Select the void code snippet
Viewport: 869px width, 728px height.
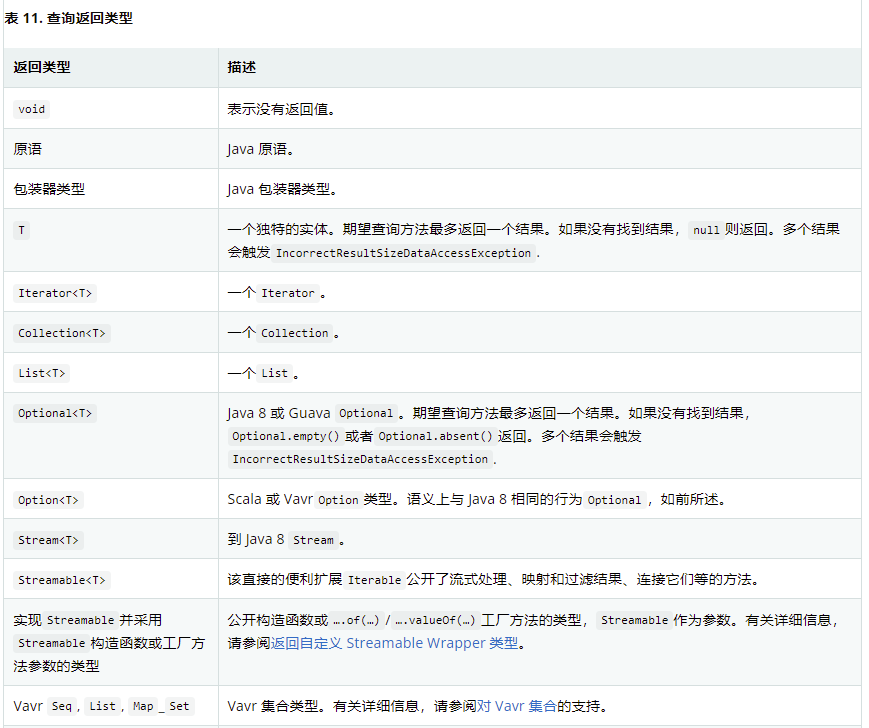31,109
